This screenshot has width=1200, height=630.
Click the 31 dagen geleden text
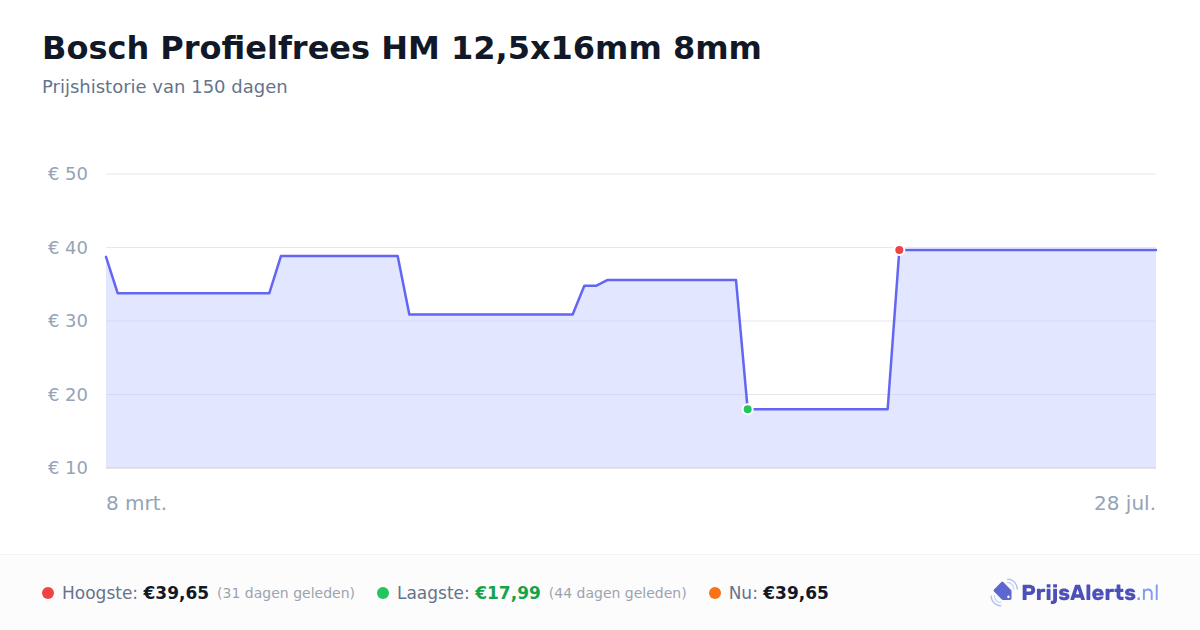click(286, 593)
